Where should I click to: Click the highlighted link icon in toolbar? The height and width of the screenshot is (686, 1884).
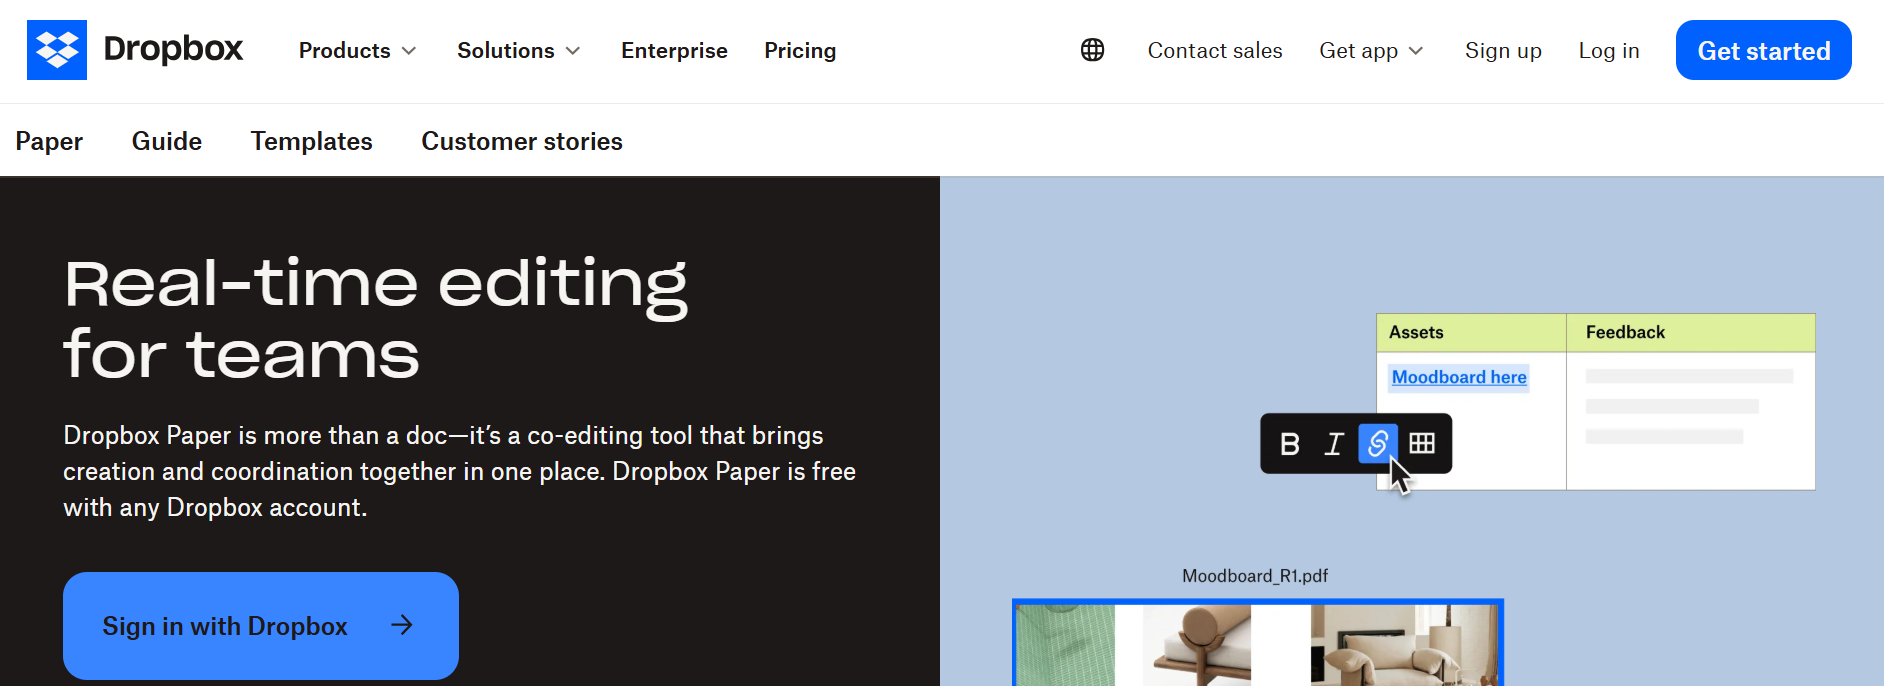[x=1377, y=443]
